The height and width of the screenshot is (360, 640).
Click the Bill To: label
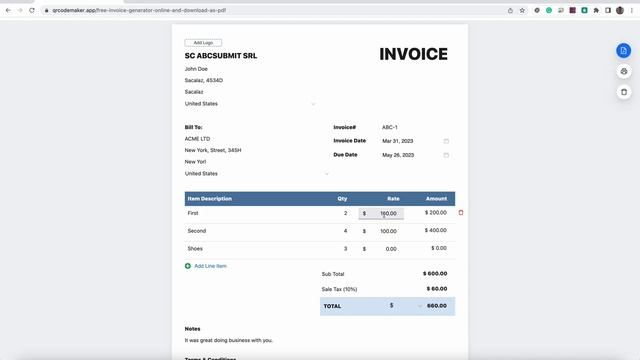193,127
